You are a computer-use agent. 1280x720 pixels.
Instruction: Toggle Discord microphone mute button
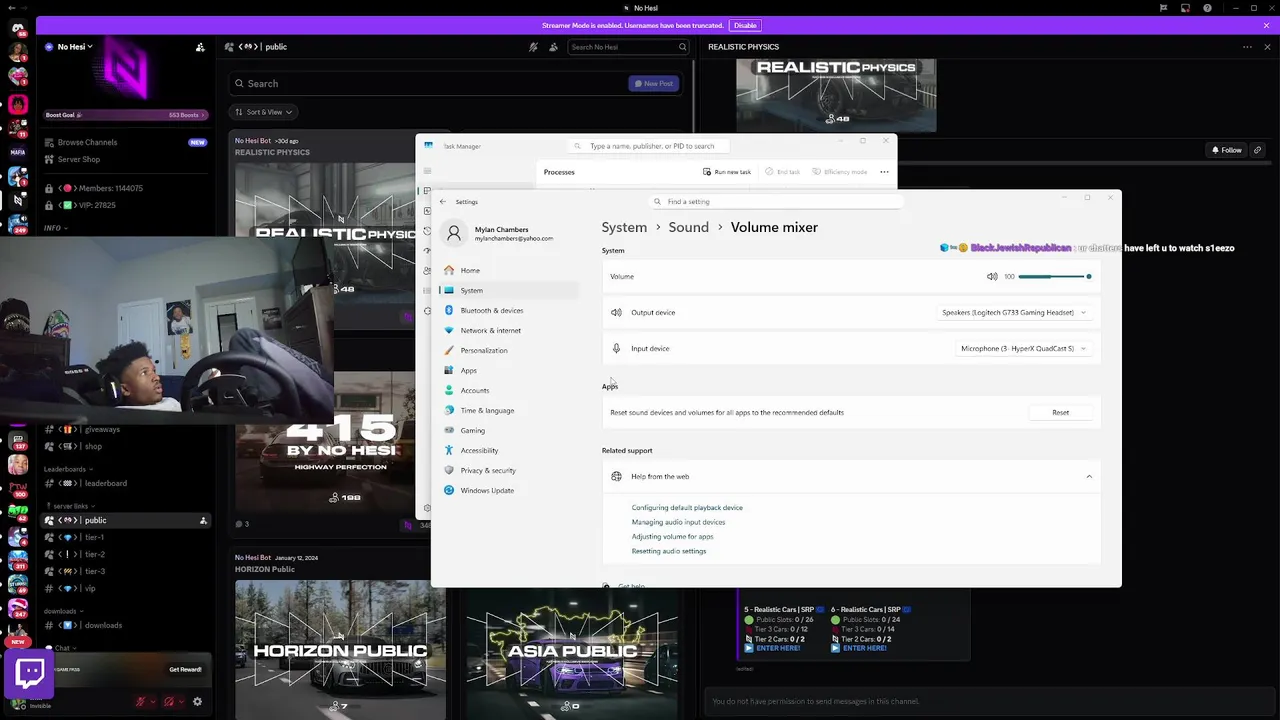pos(141,702)
